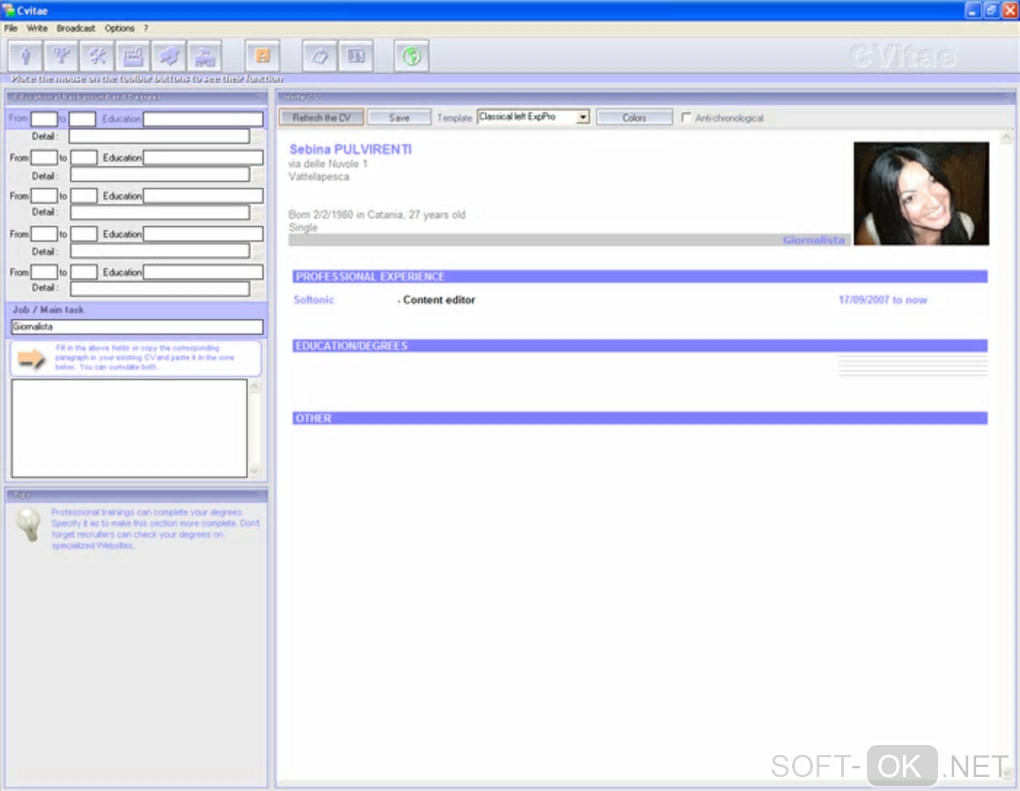Focus the fourth row's to date field
Screen dimensions: 1020x791
84,234
